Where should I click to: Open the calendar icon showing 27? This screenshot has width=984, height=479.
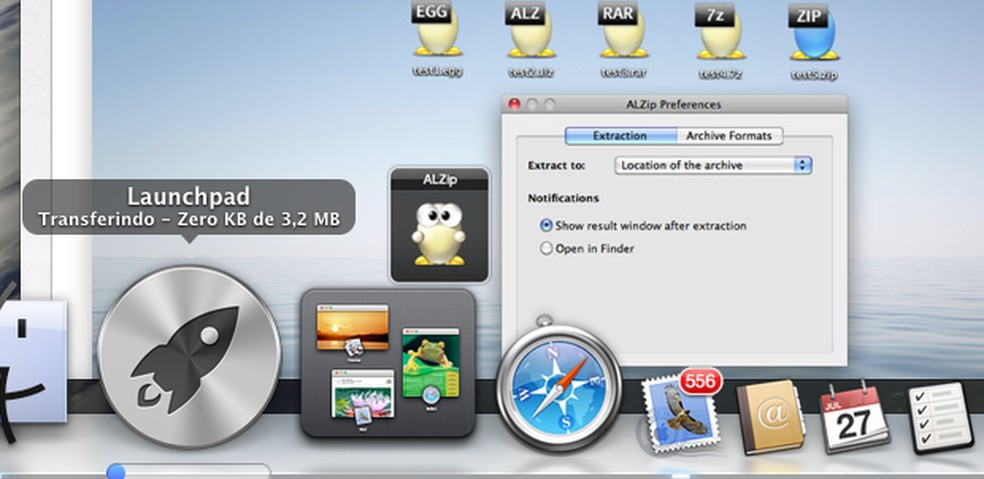854,416
